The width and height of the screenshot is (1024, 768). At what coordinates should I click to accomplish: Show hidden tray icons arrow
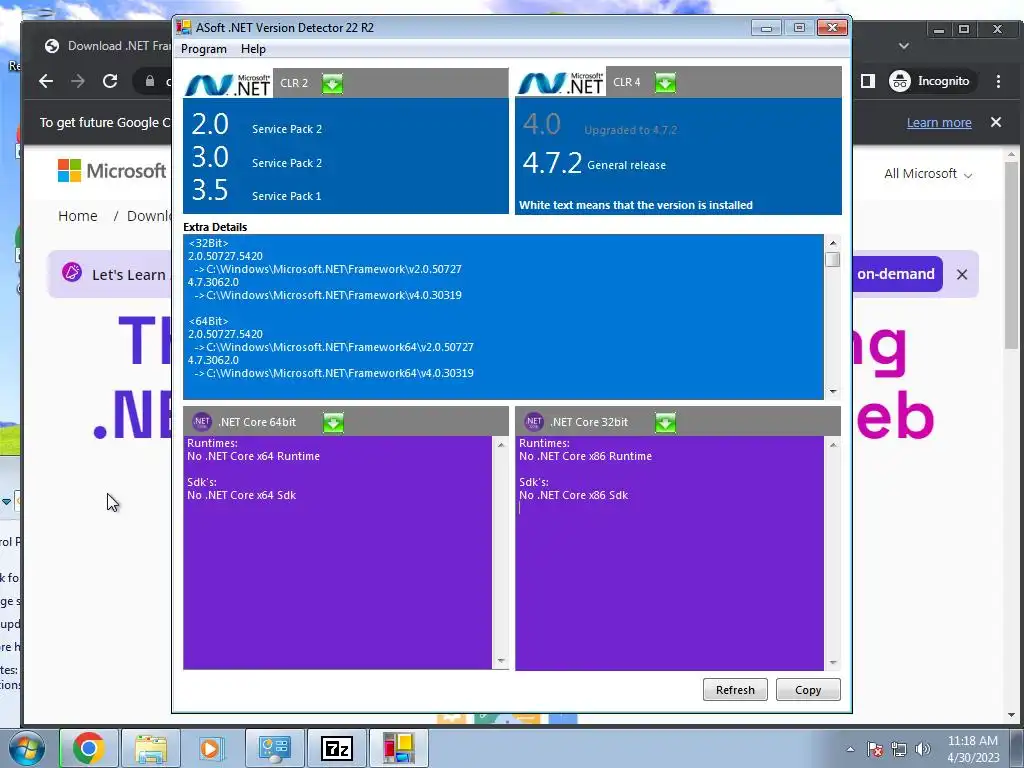850,749
